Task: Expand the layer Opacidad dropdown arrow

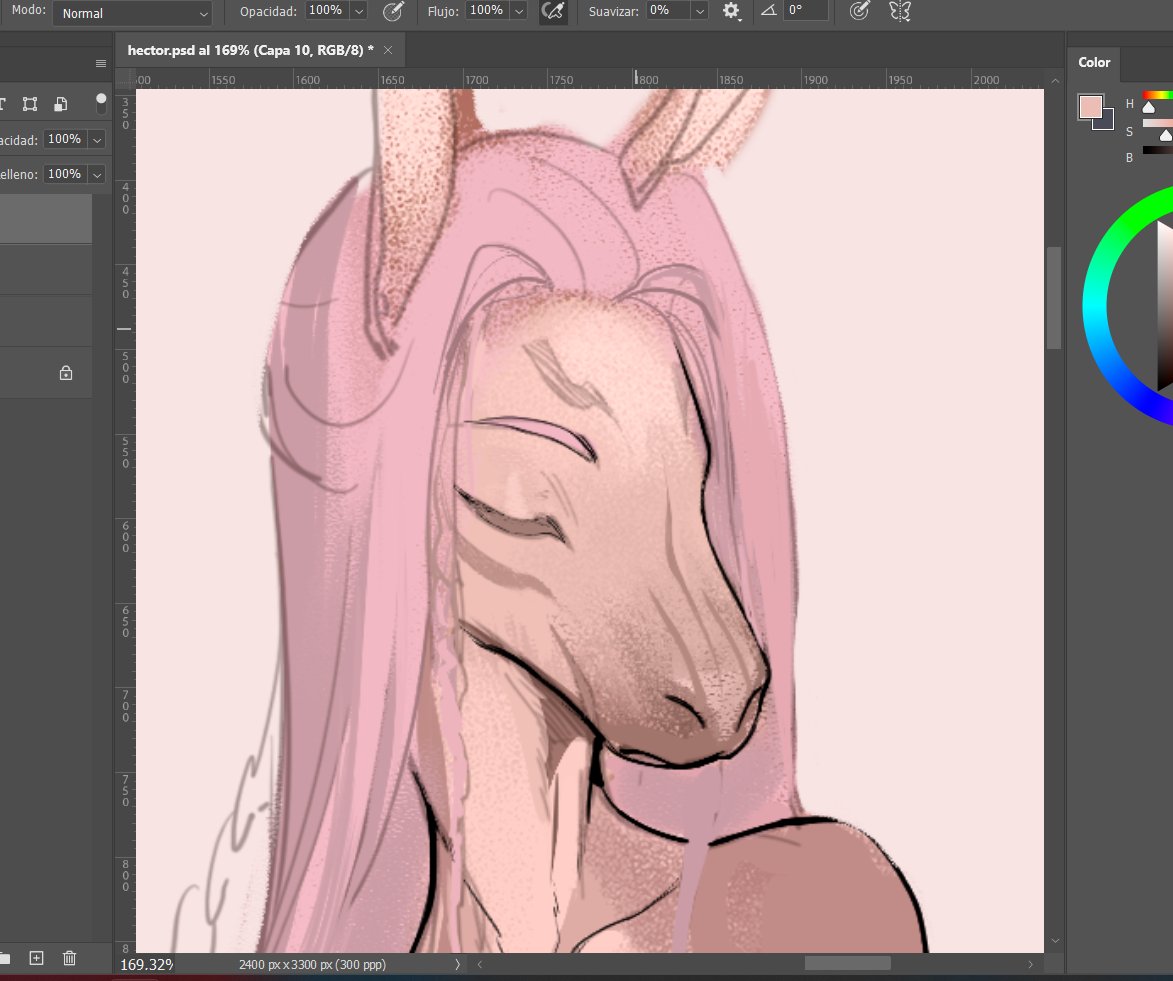Action: 97,139
